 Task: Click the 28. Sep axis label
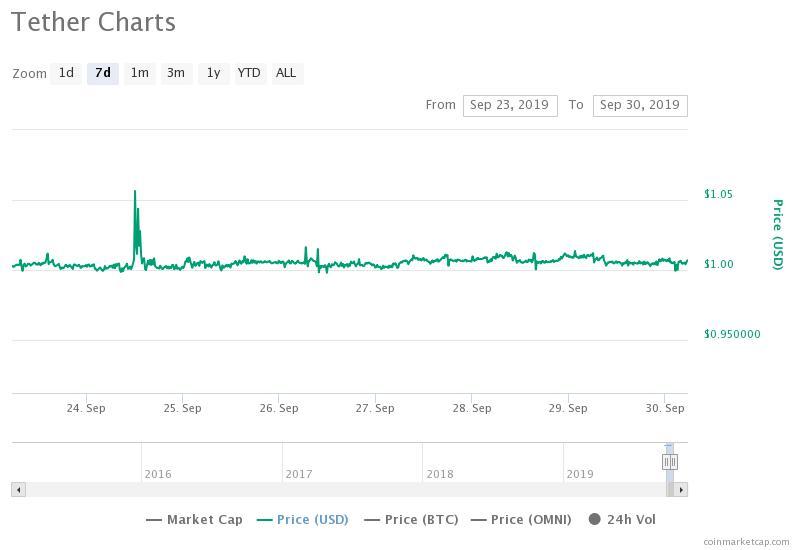tap(471, 408)
